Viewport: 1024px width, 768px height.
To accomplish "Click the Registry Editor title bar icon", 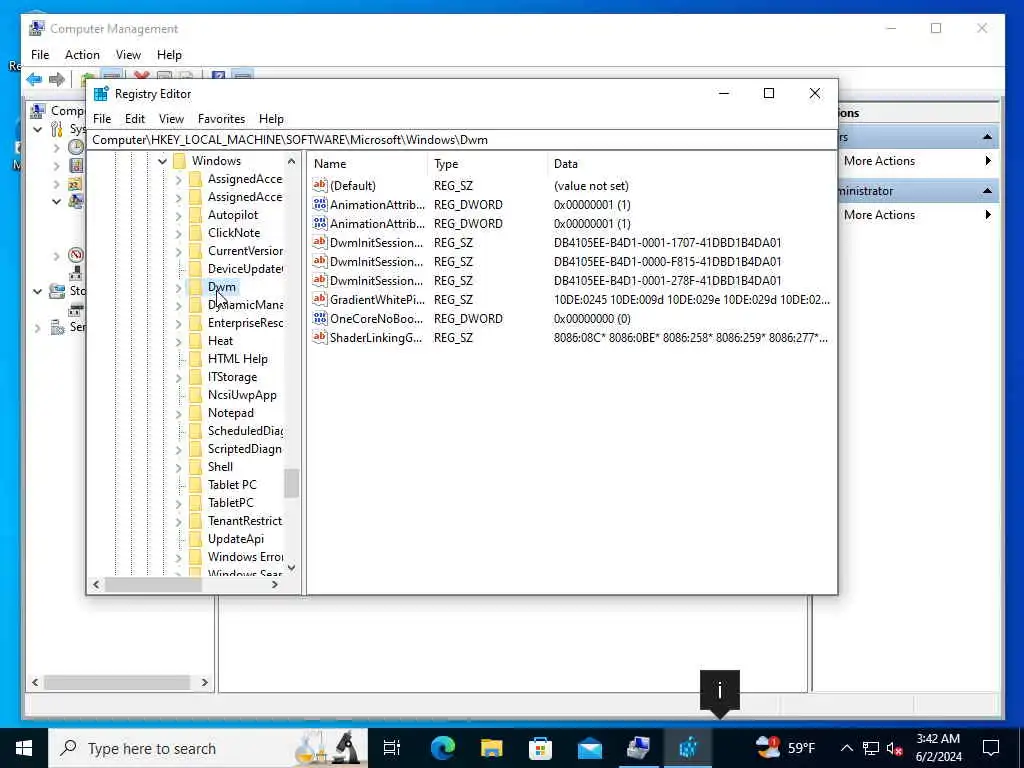I will [x=101, y=94].
